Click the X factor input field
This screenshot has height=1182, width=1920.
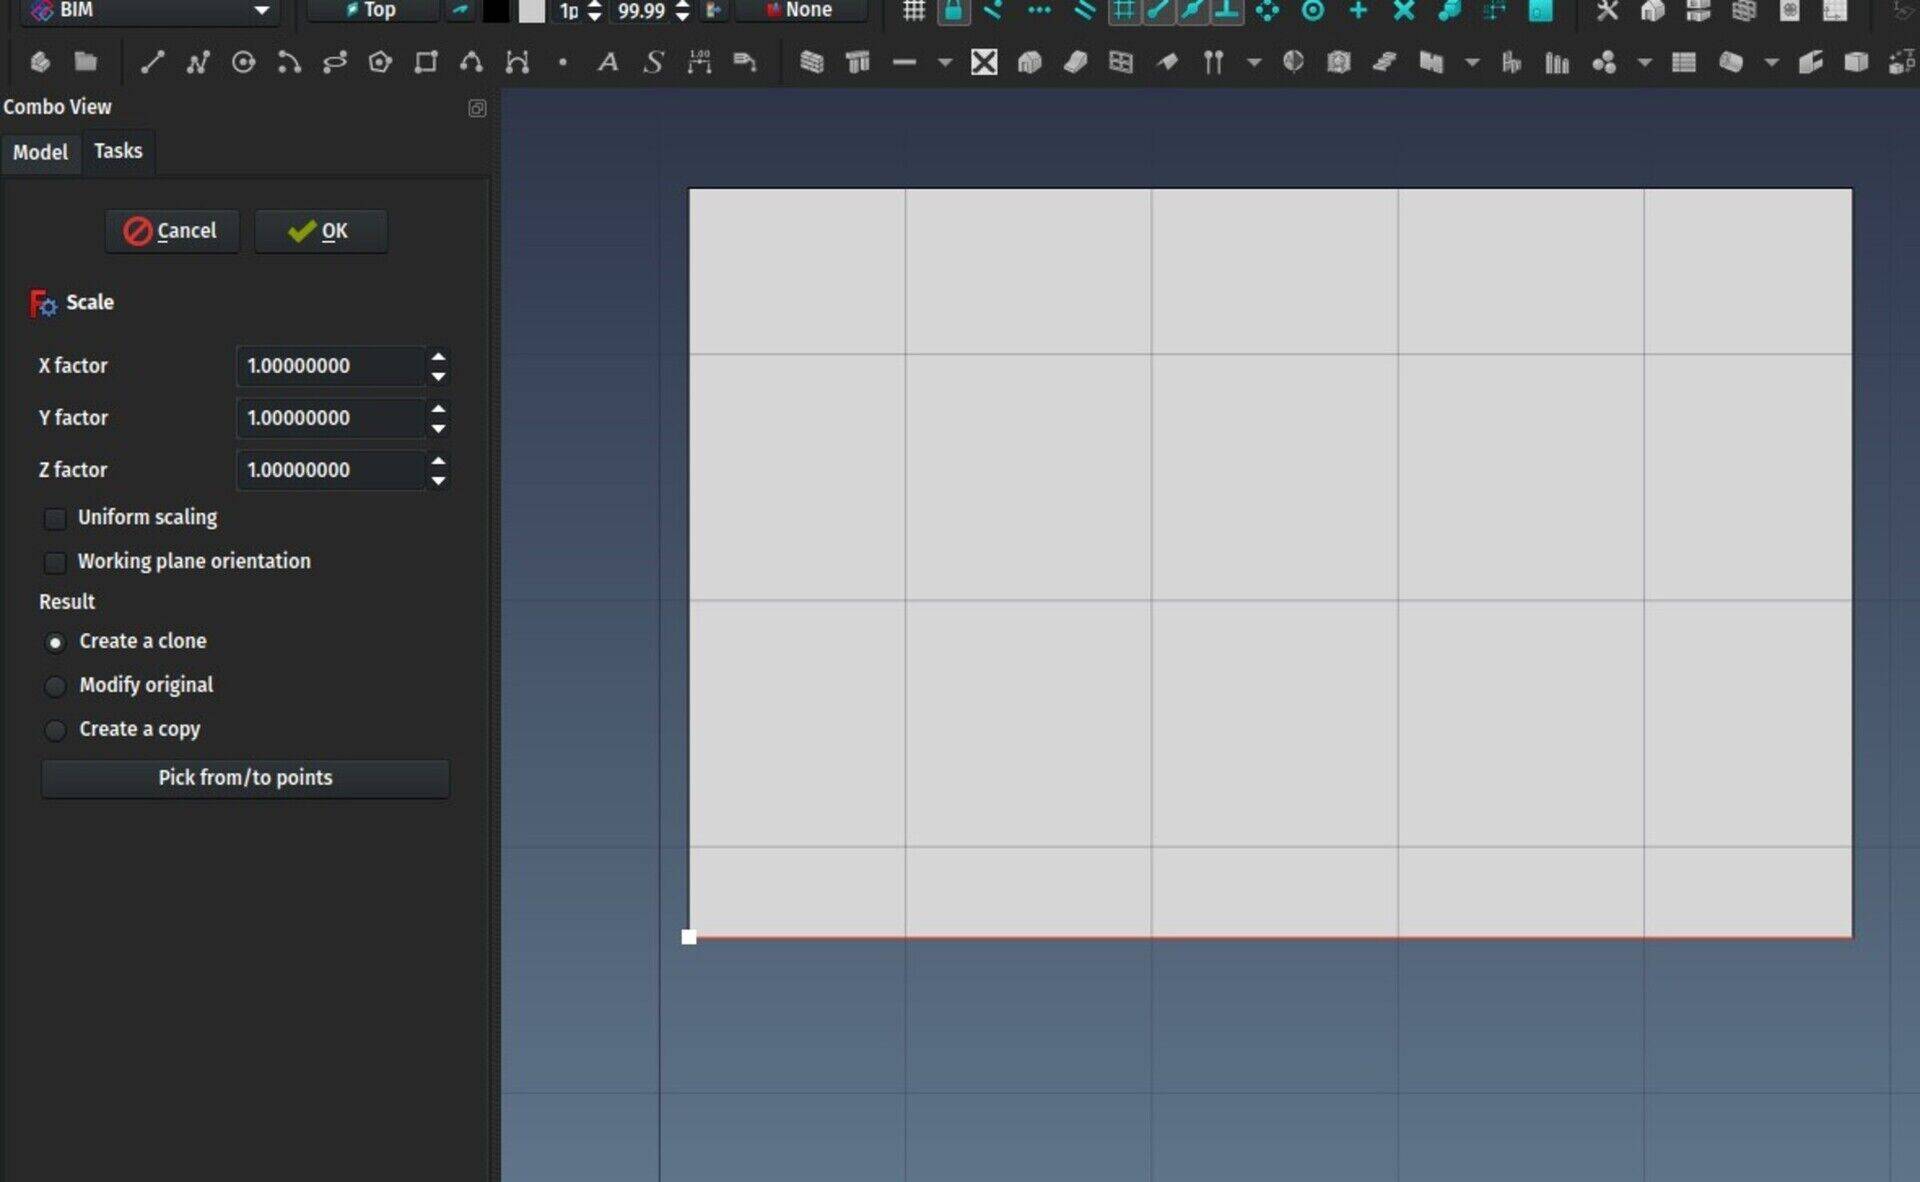click(x=331, y=366)
